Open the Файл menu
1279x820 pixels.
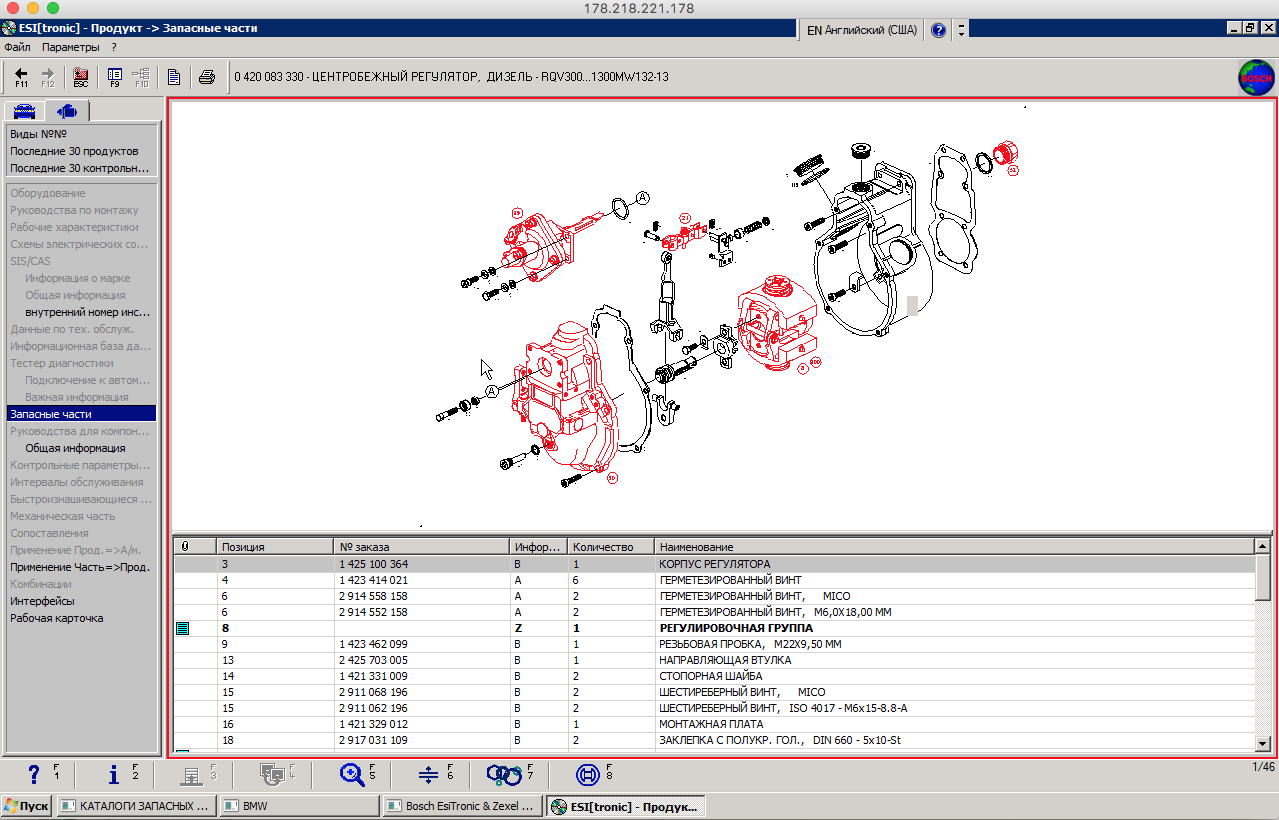click(17, 47)
